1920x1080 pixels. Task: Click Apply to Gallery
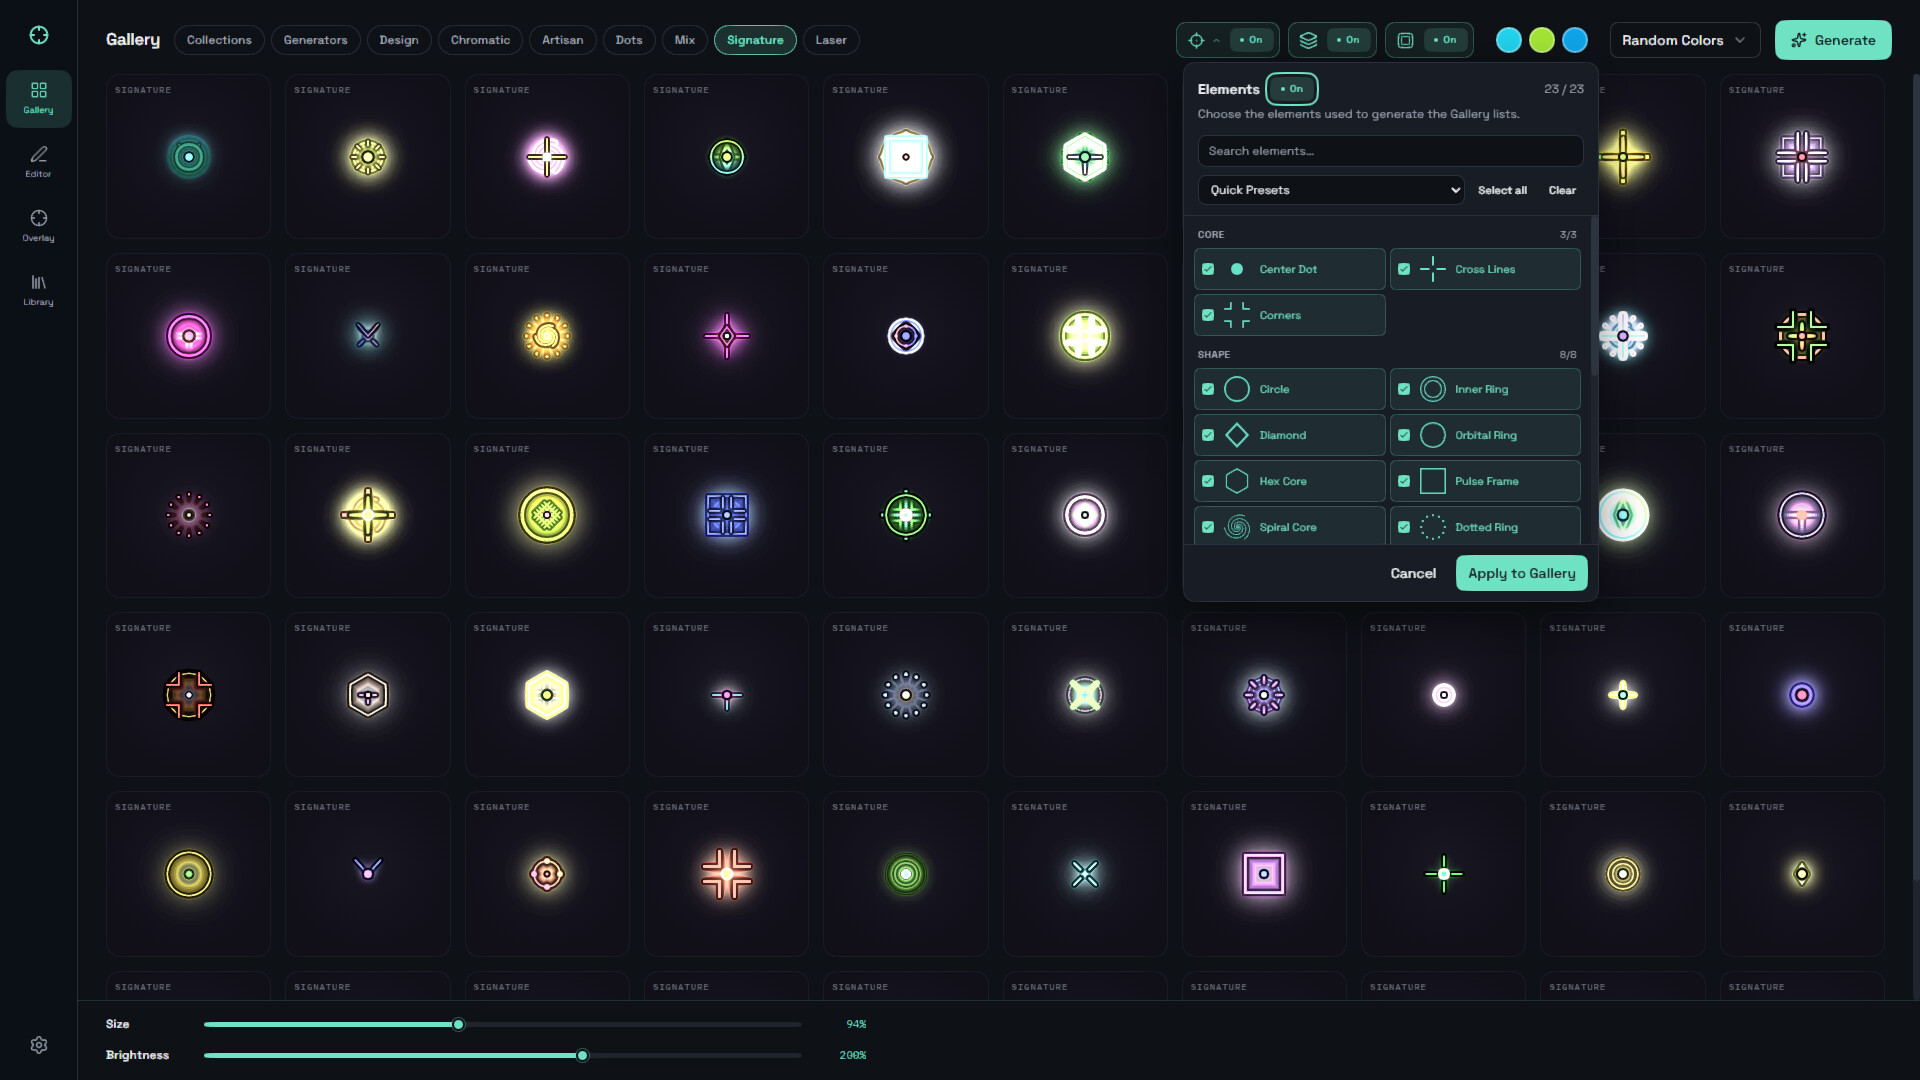(x=1521, y=573)
